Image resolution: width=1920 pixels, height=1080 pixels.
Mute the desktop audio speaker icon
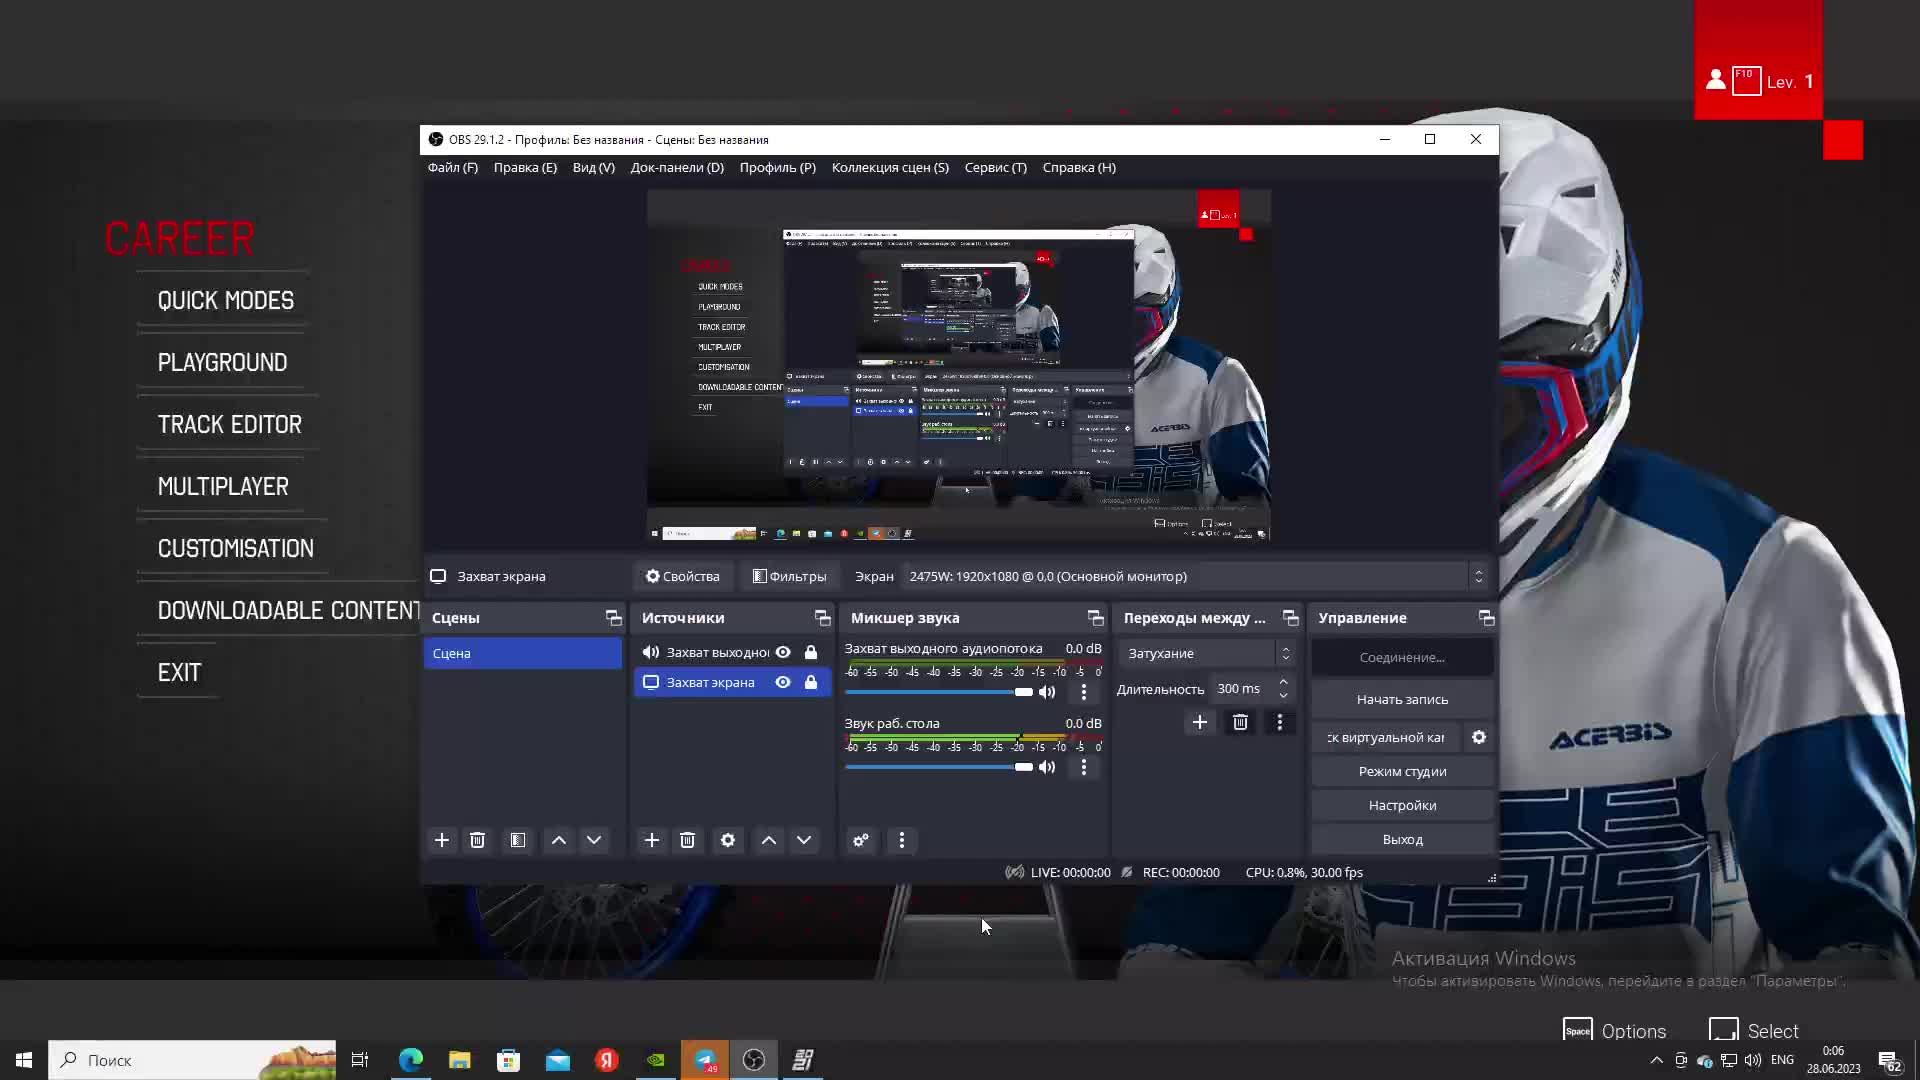[1047, 767]
